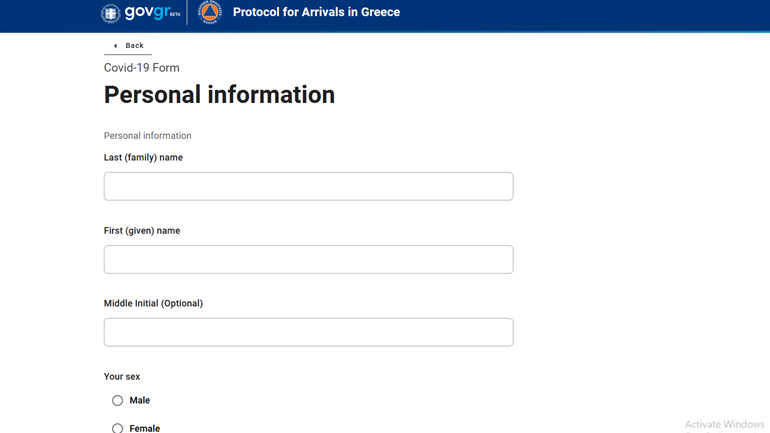The image size is (770, 433).
Task: Click the gov.gr logo text
Action: click(146, 13)
